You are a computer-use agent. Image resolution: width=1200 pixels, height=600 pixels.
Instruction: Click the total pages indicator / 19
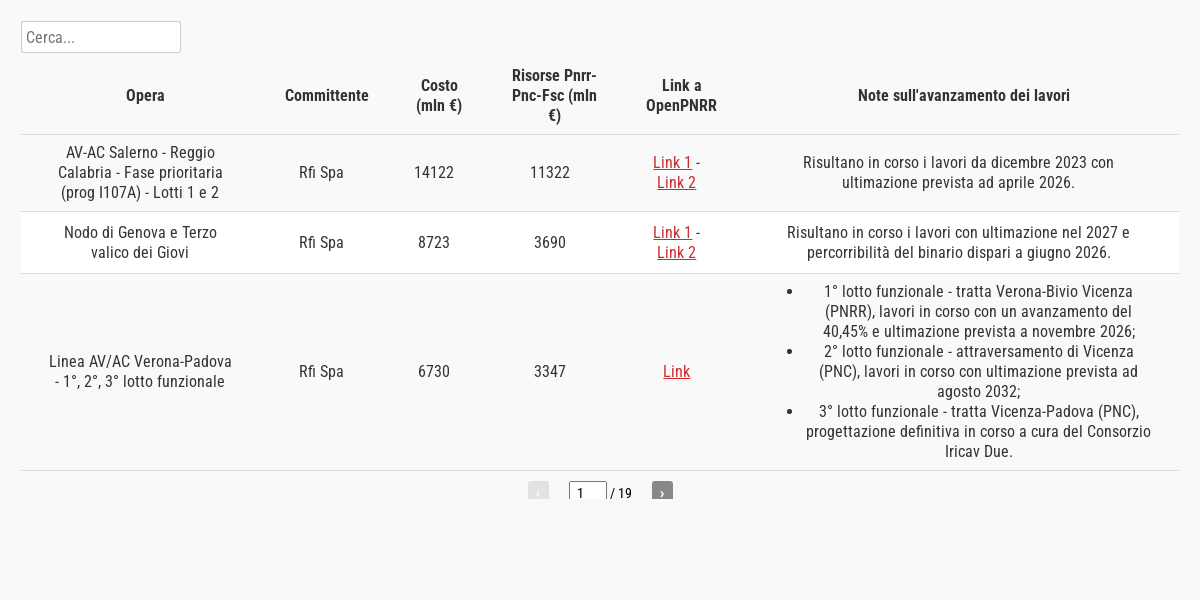(621, 493)
